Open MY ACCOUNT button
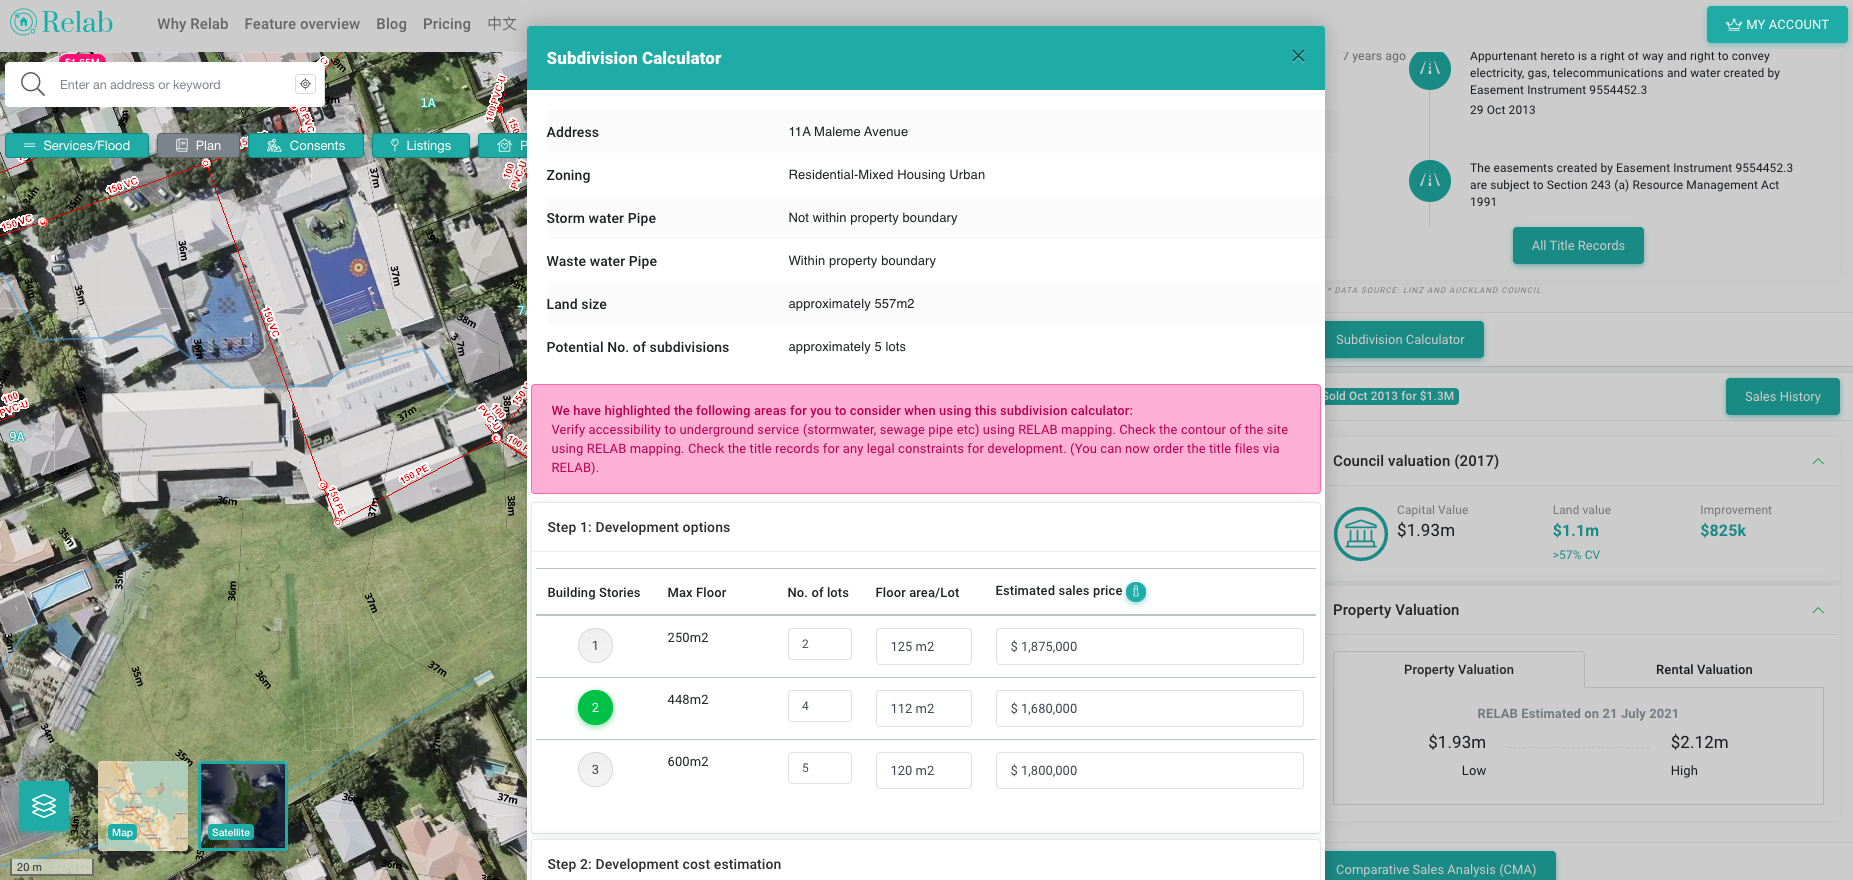 pos(1777,24)
